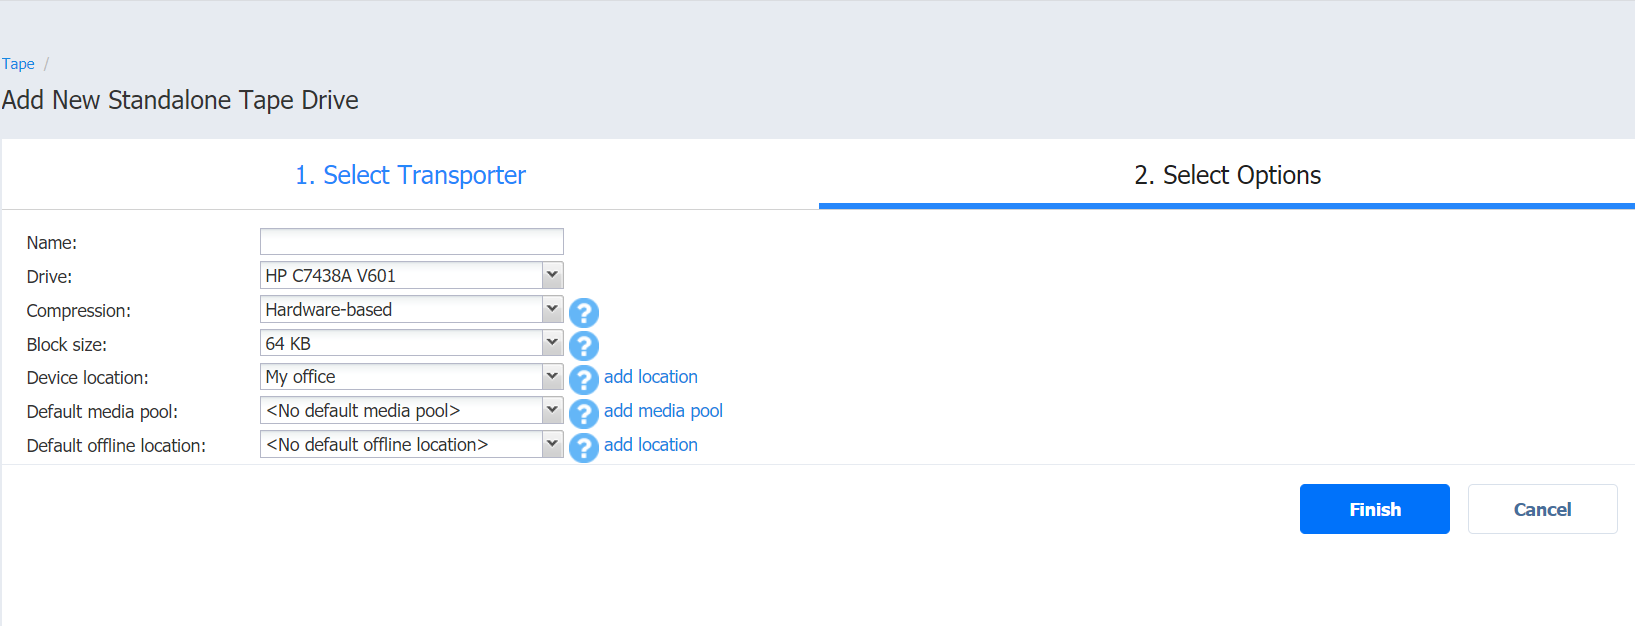
Task: Click the Finish button
Action: coord(1374,509)
